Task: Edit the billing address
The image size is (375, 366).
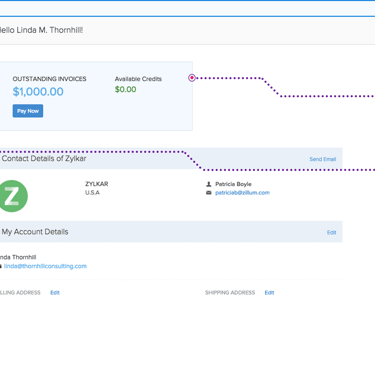Action: point(55,293)
